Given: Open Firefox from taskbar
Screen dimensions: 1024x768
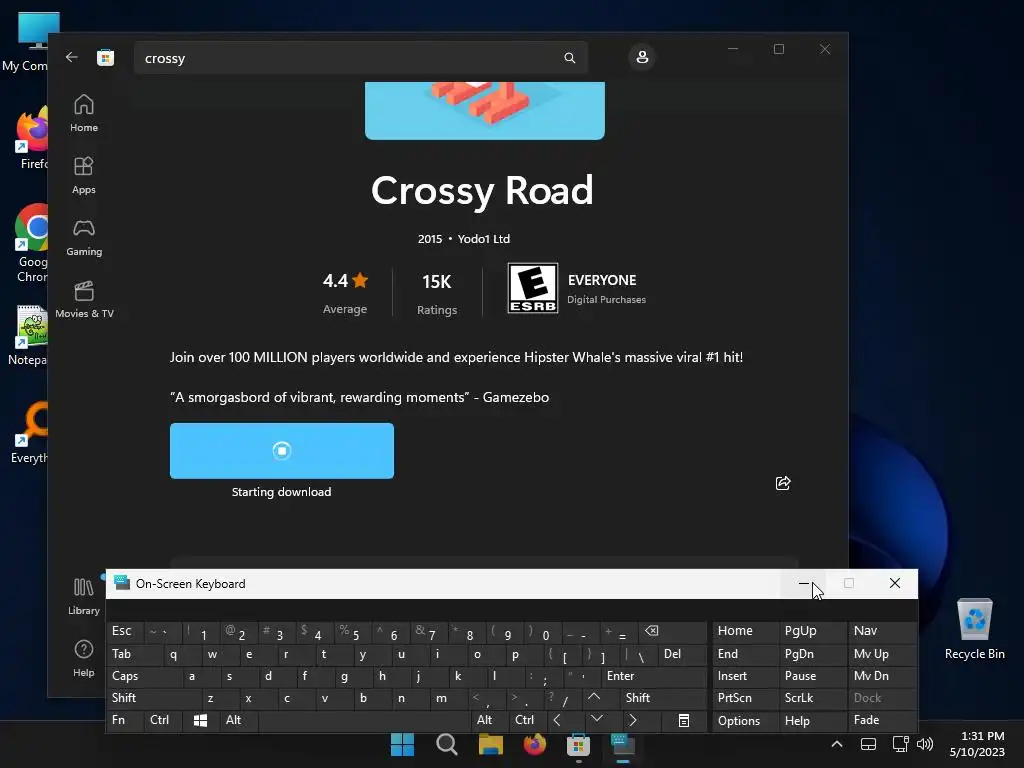Looking at the screenshot, I should click(x=535, y=744).
